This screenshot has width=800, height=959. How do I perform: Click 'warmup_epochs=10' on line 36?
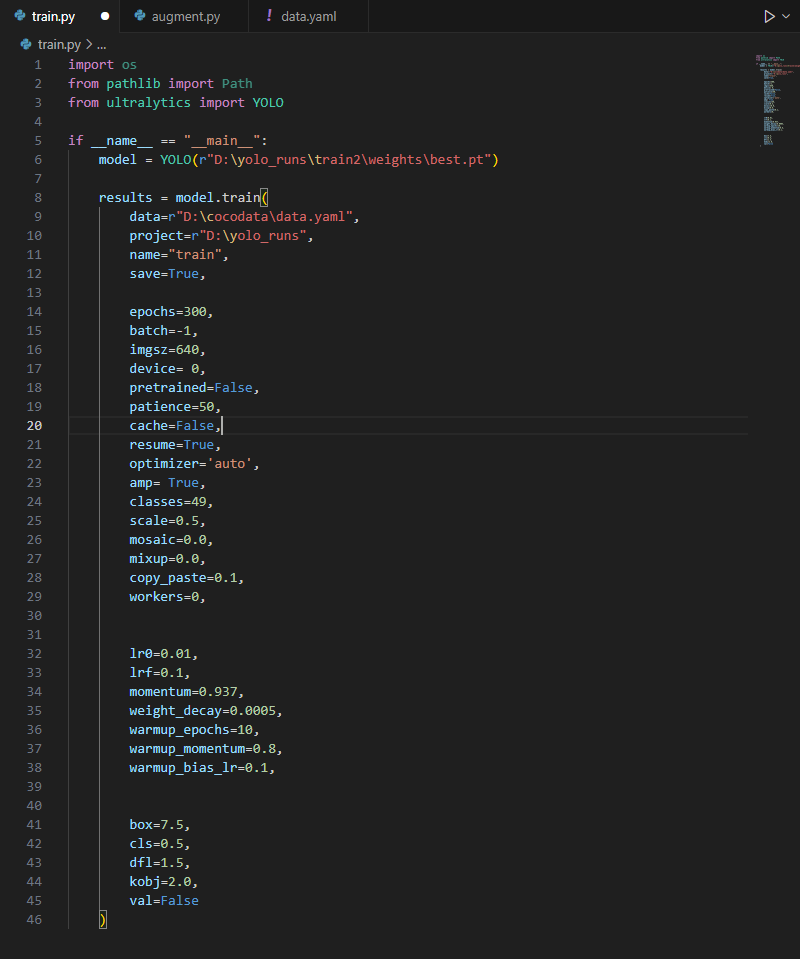coord(191,730)
